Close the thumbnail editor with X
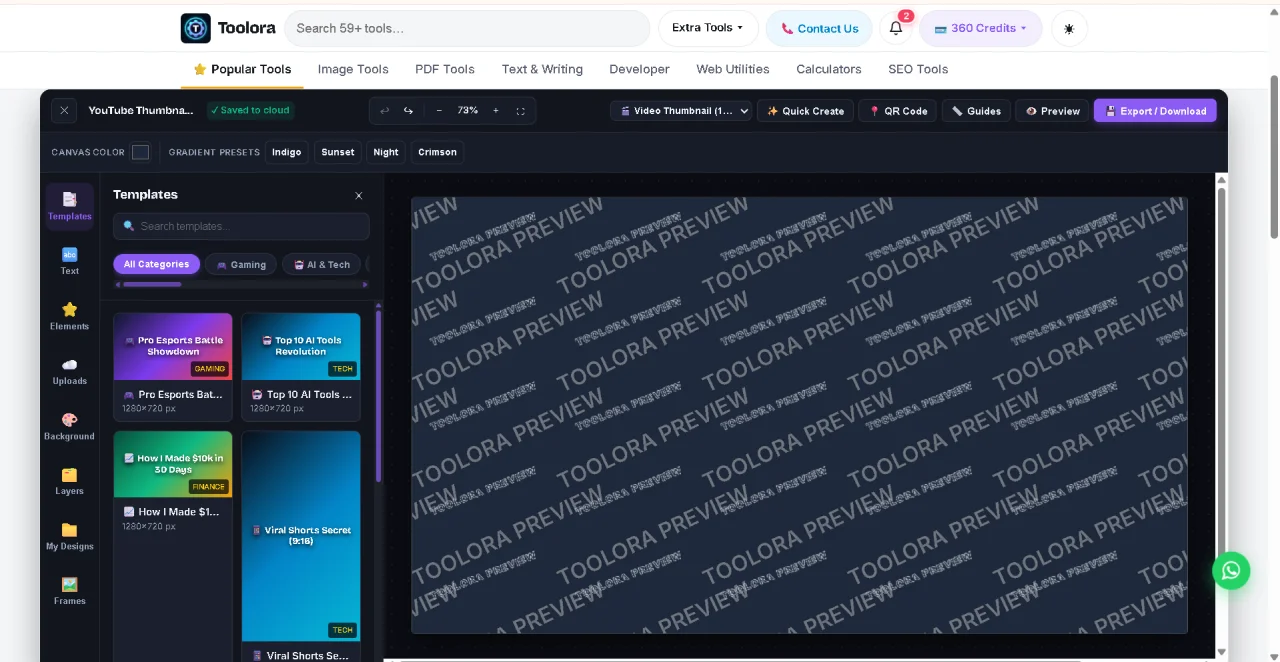Screen dimensions: 1280x662 pyautogui.click(x=64, y=111)
